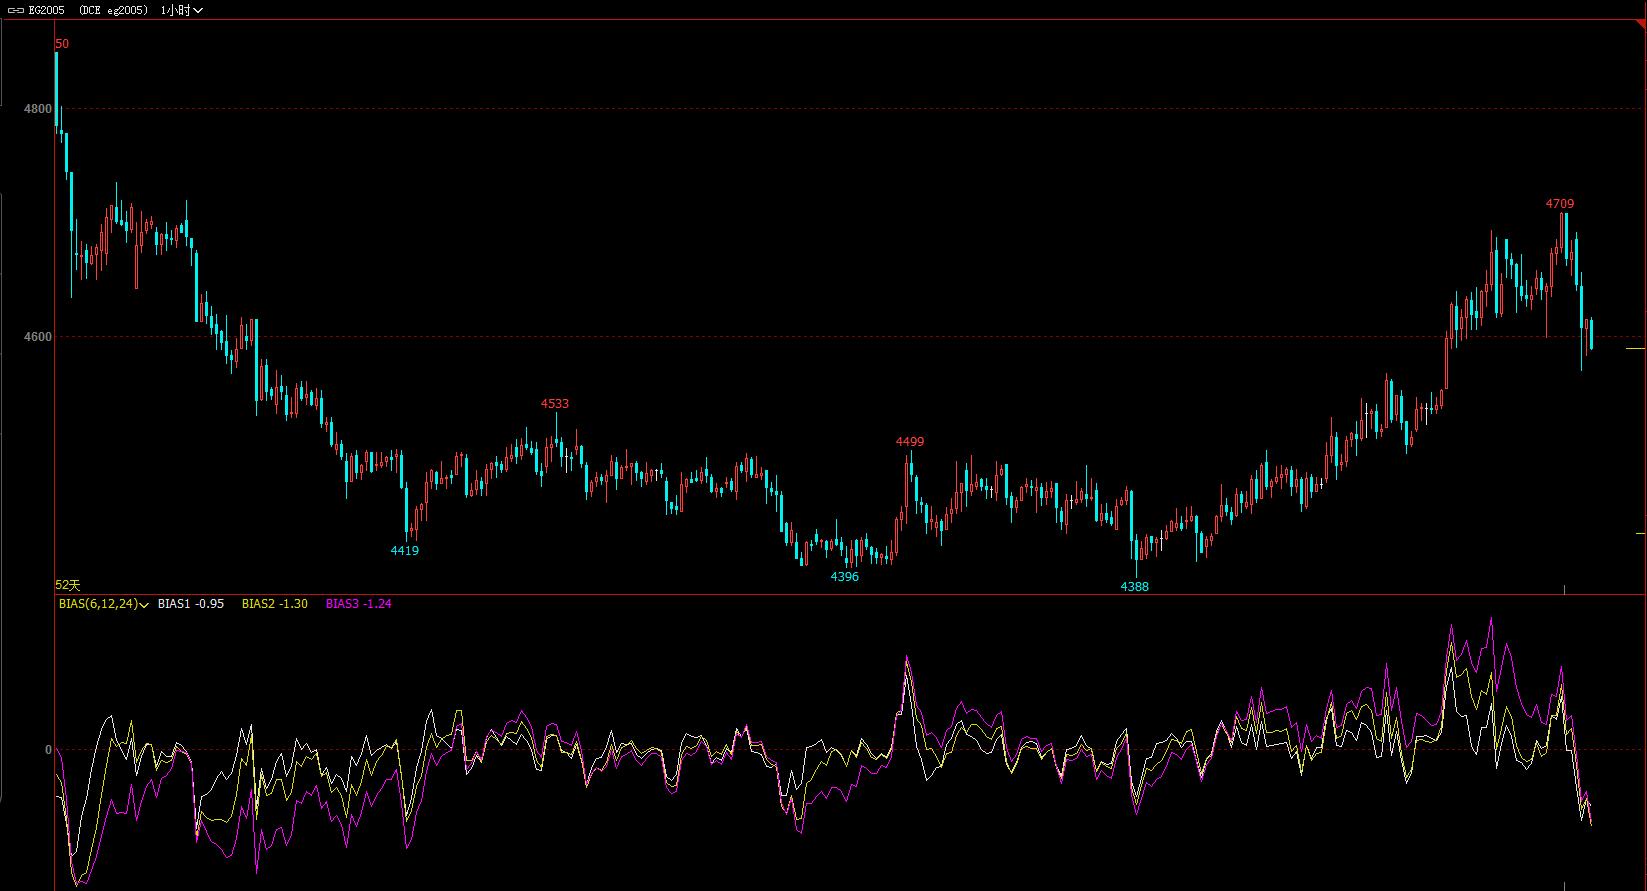The image size is (1647, 891).
Task: Expand the BIAS(6,12,24) indicator dropdown
Action: (145, 605)
